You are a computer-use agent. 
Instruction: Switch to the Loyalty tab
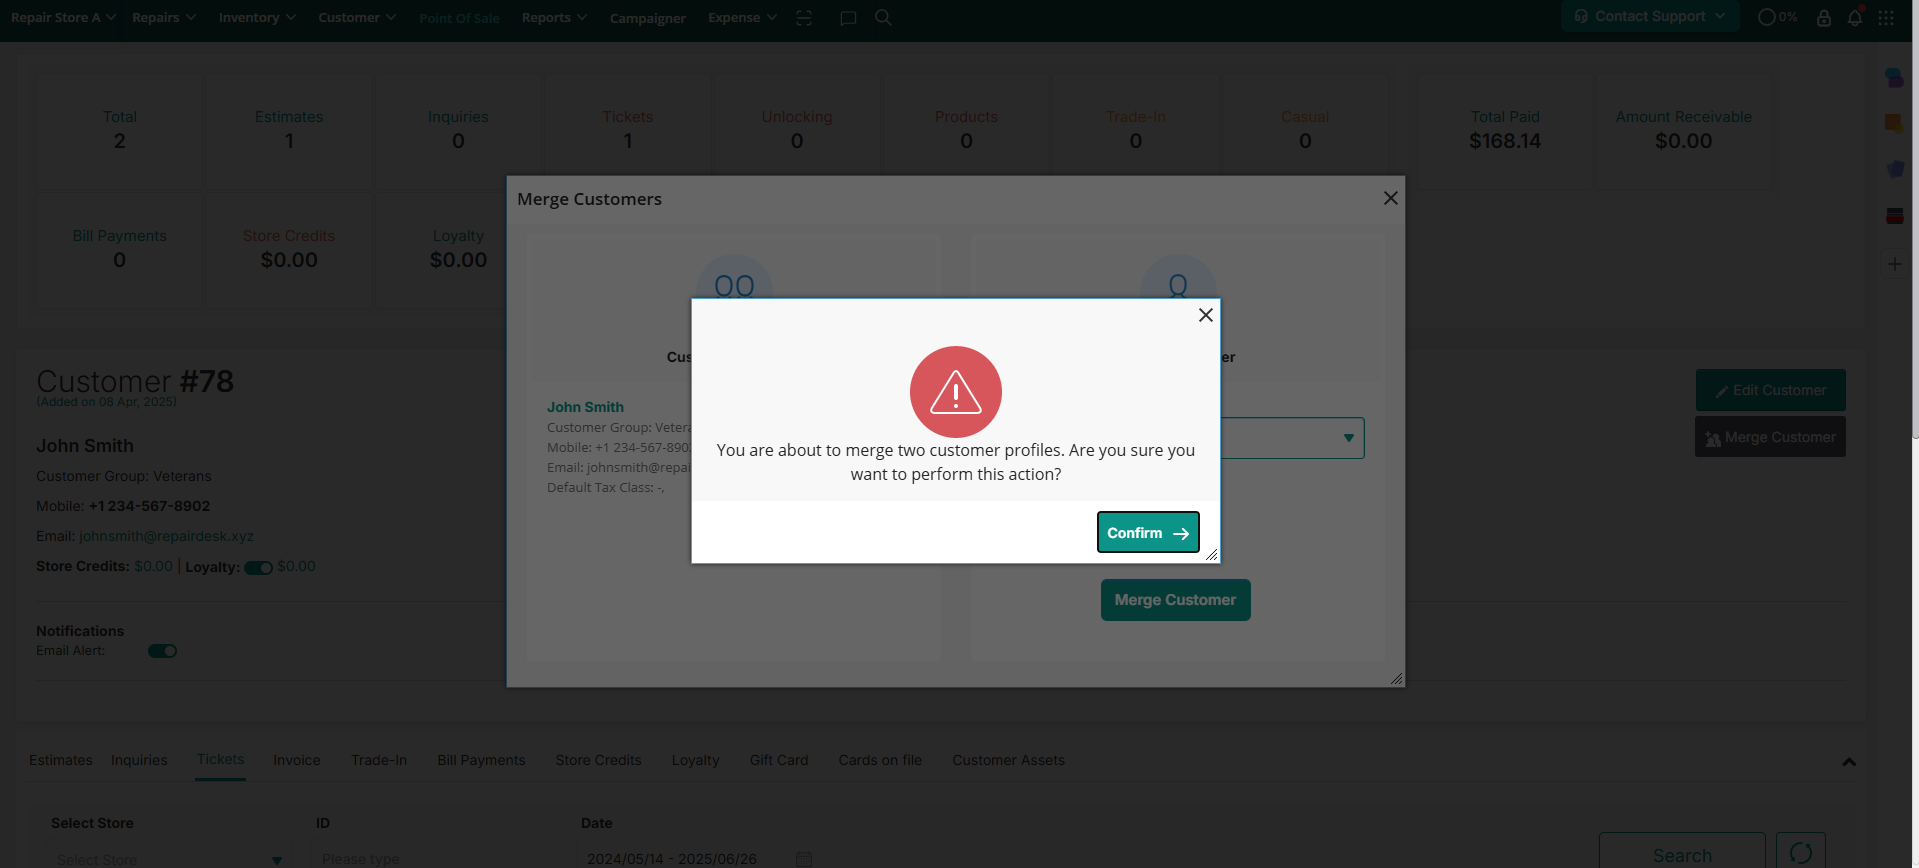[x=695, y=760]
